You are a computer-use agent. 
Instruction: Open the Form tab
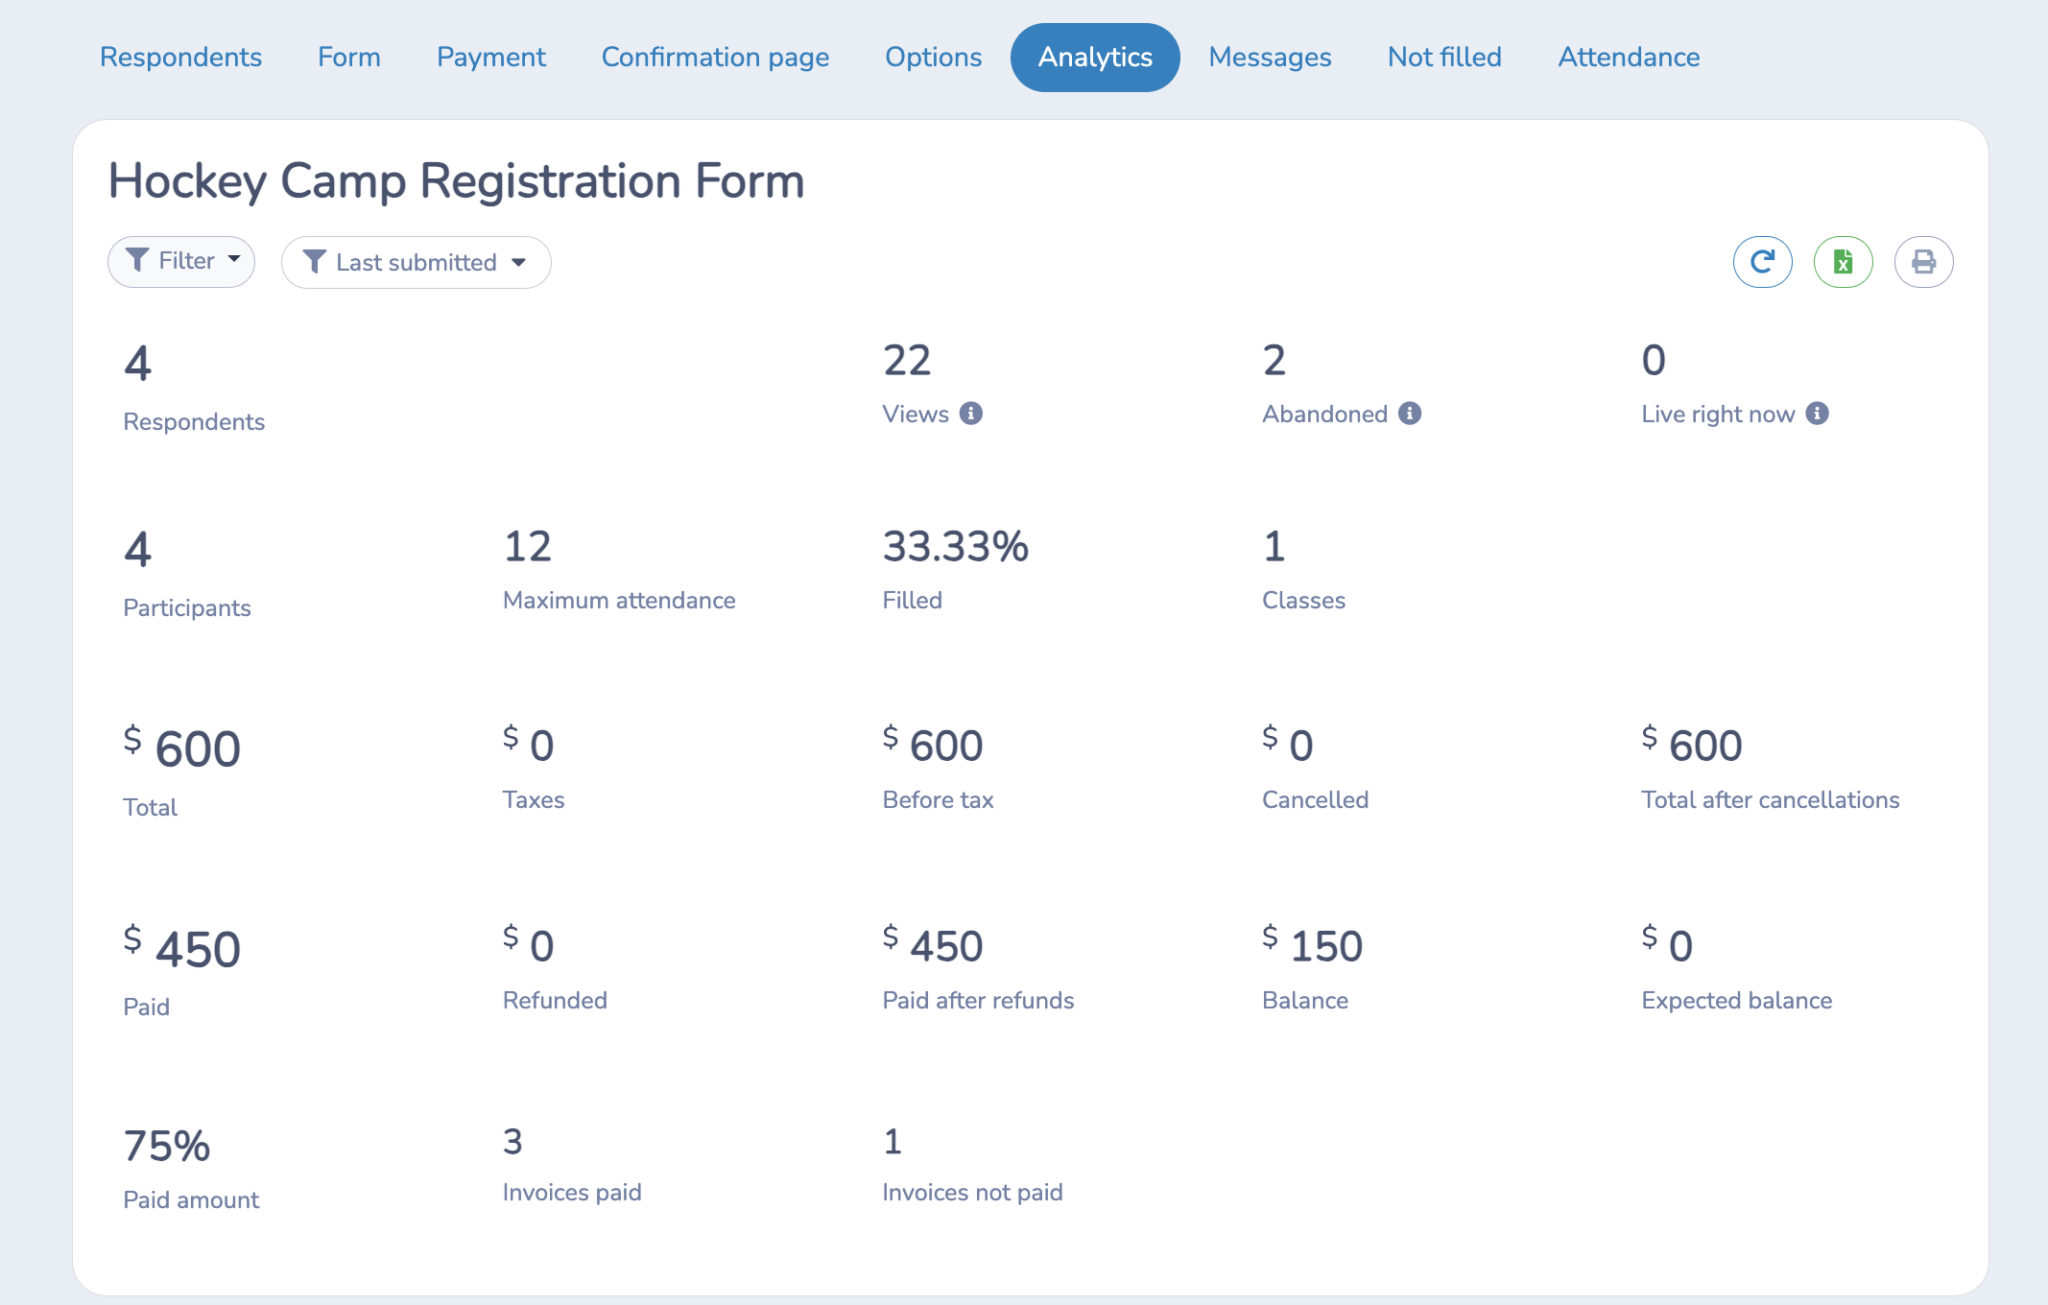(x=349, y=57)
